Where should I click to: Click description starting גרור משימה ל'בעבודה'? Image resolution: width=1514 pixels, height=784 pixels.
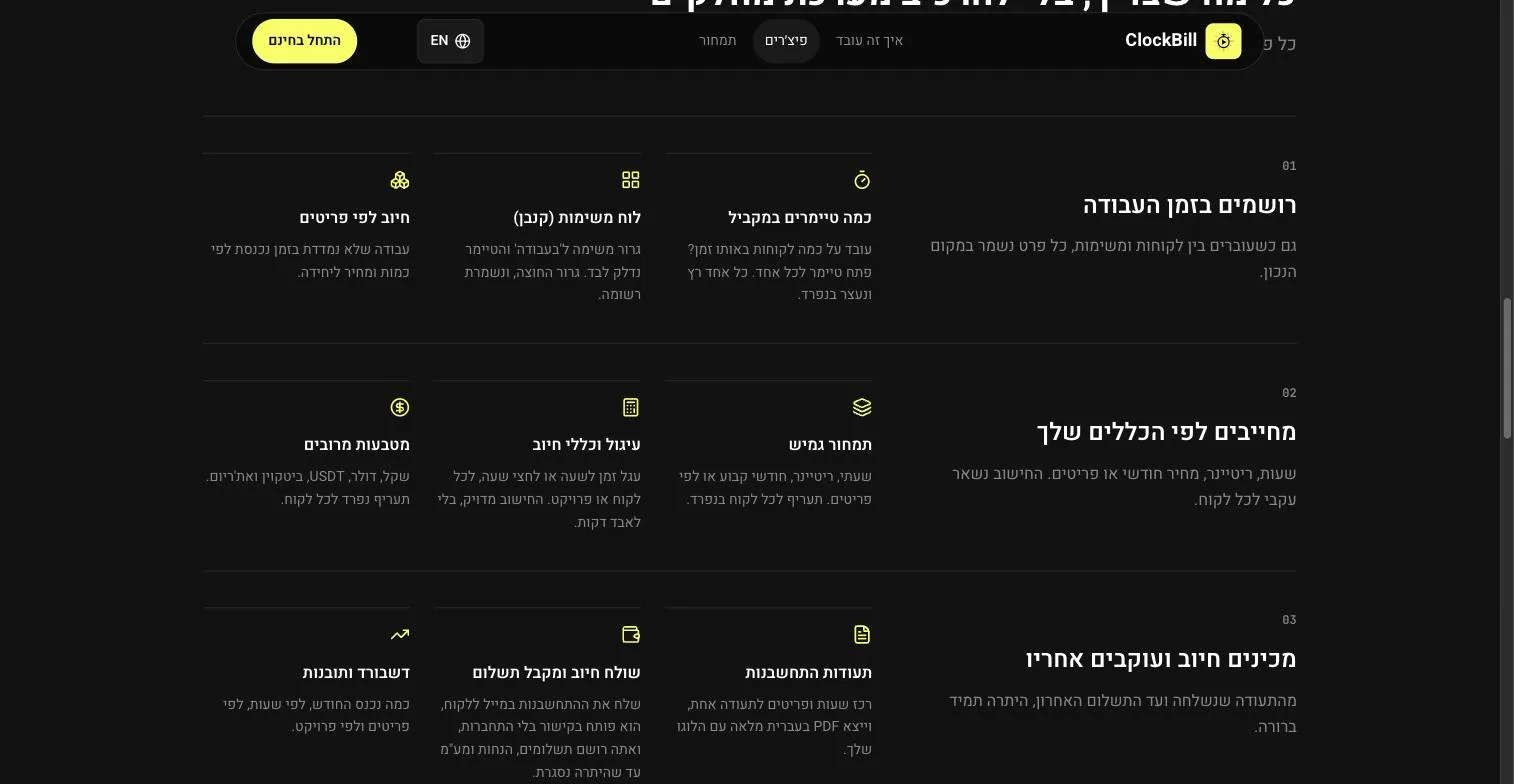point(552,272)
